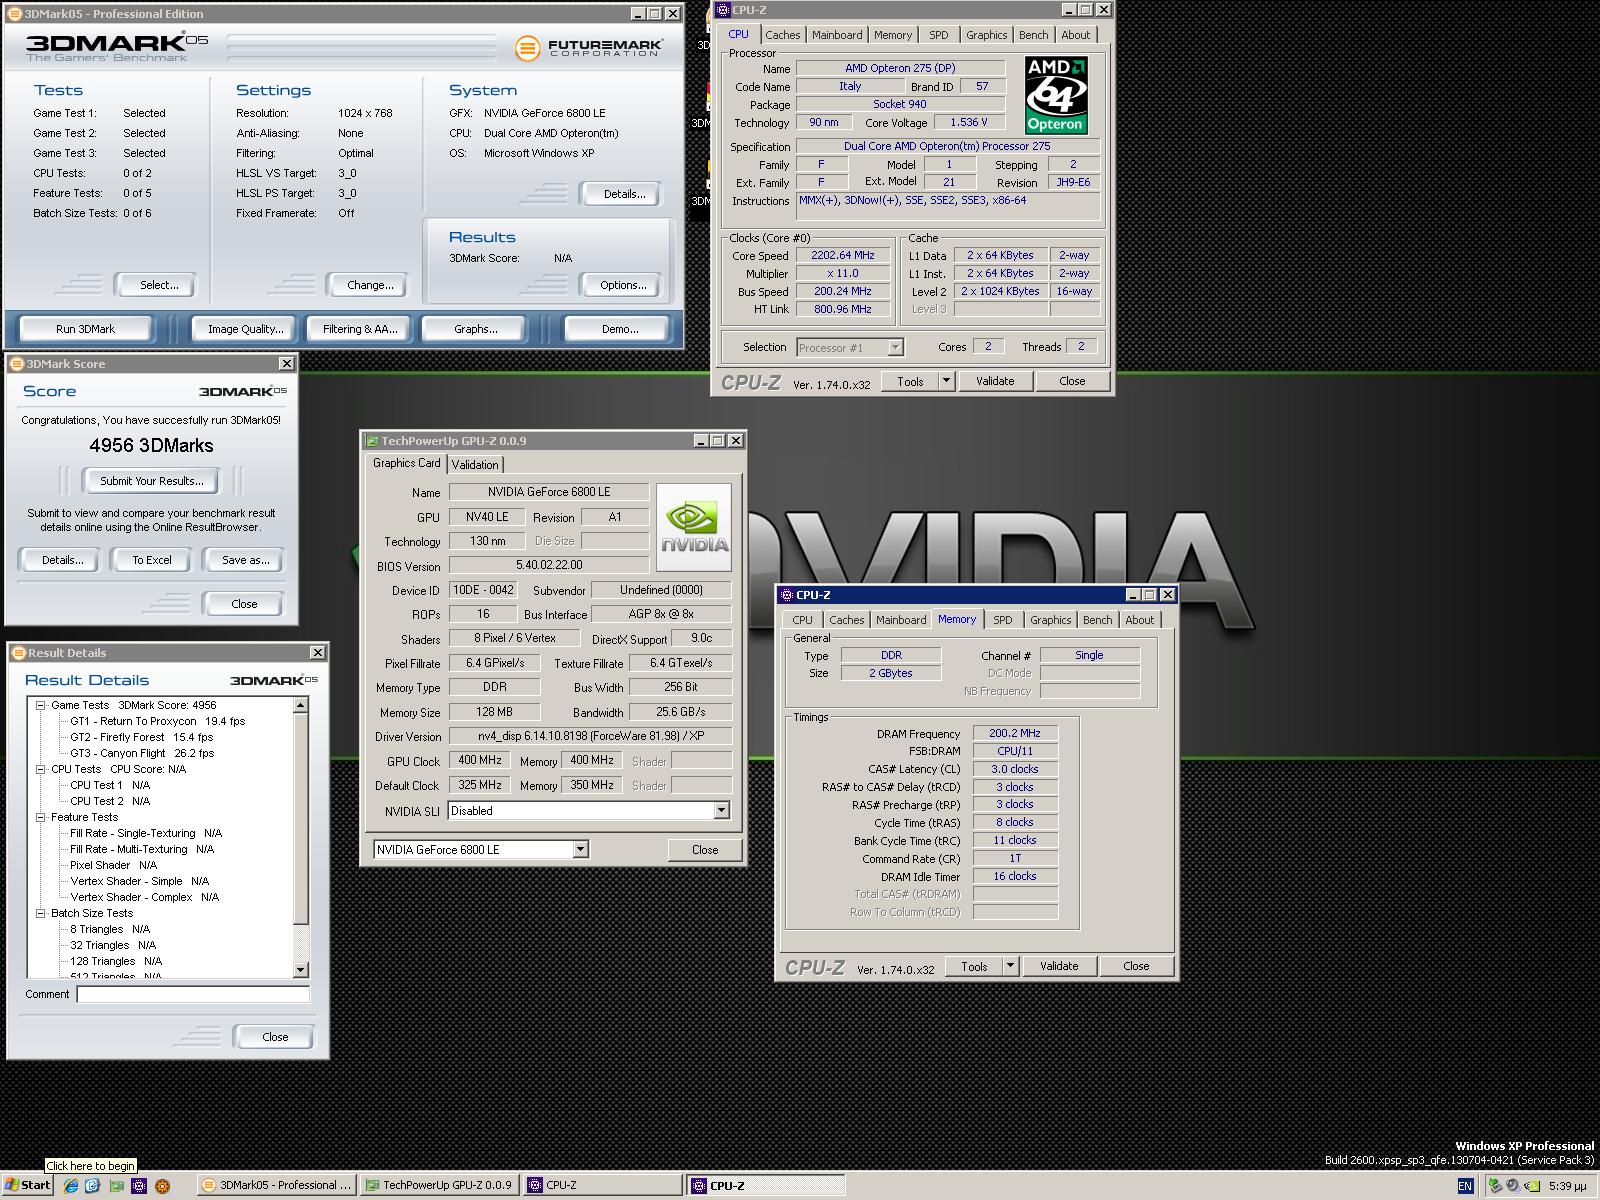The width and height of the screenshot is (1600, 1200).
Task: Switch to Mainboard tab in top CPU-Z window
Action: tap(837, 35)
